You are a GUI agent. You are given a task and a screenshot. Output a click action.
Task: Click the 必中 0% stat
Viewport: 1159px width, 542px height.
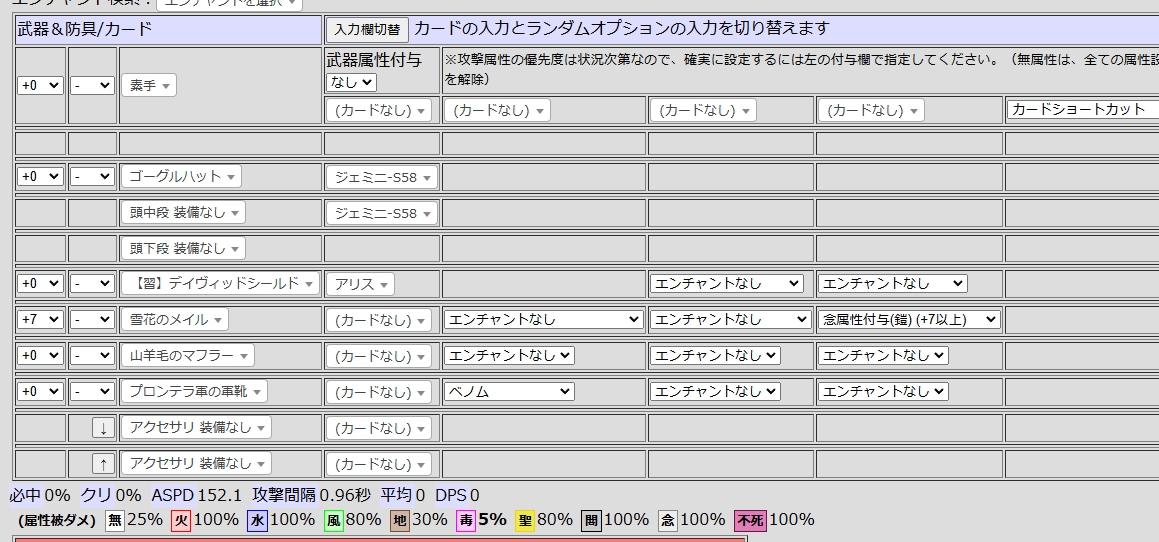click(x=39, y=495)
